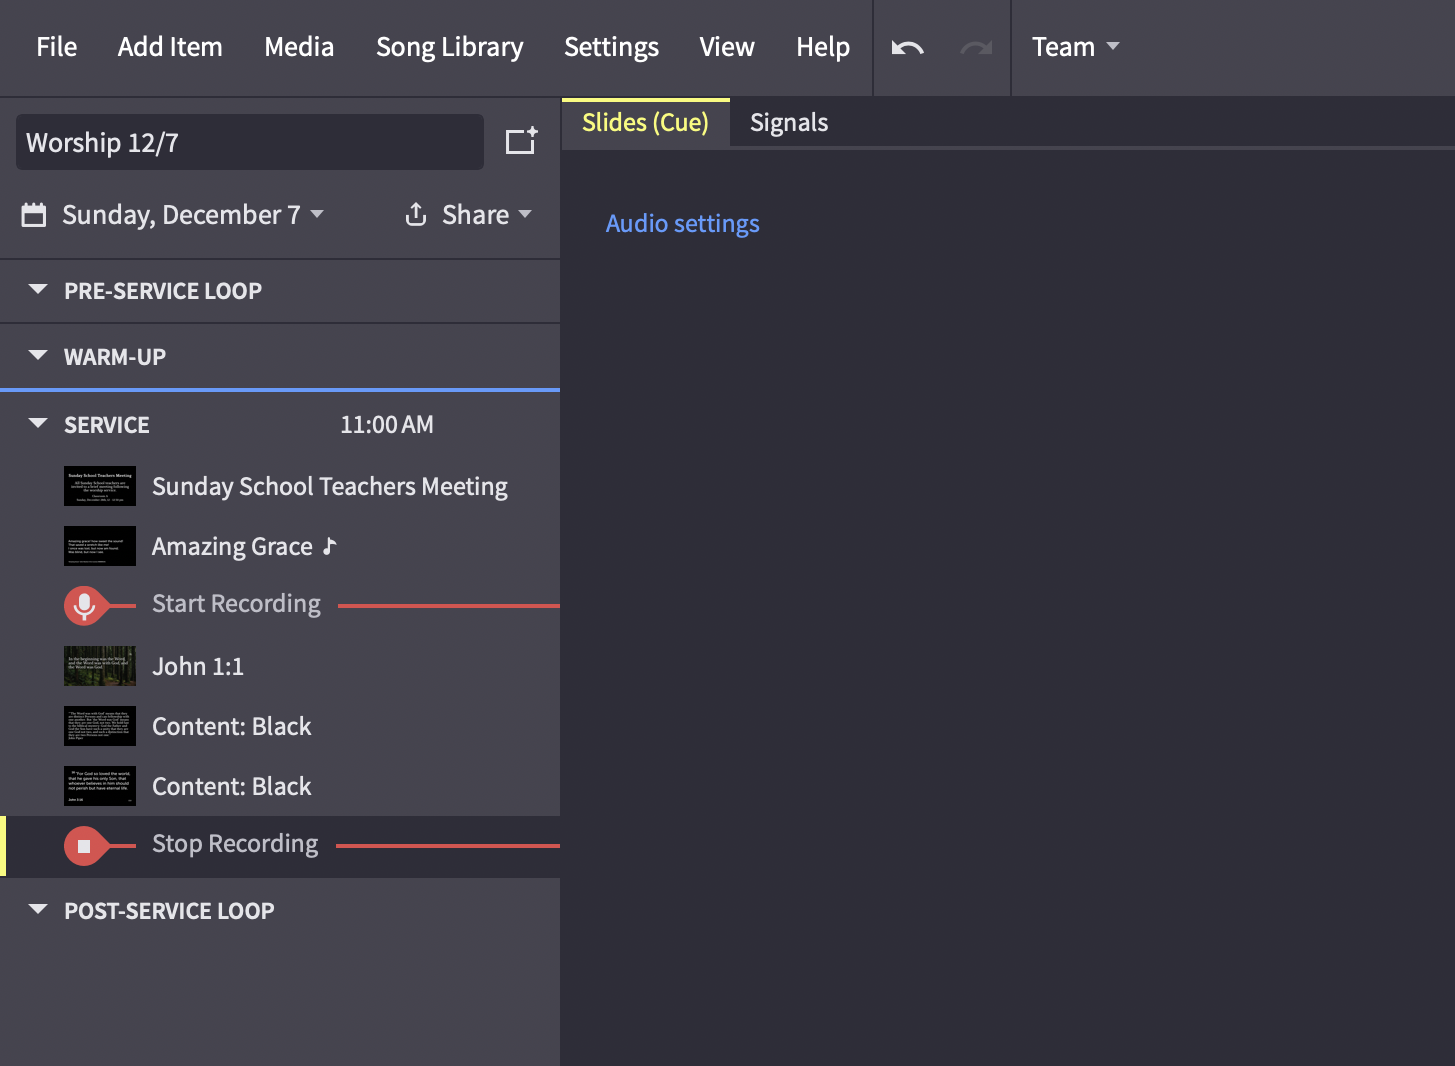This screenshot has width=1455, height=1066.
Task: Open the Add Item menu
Action: click(x=170, y=47)
